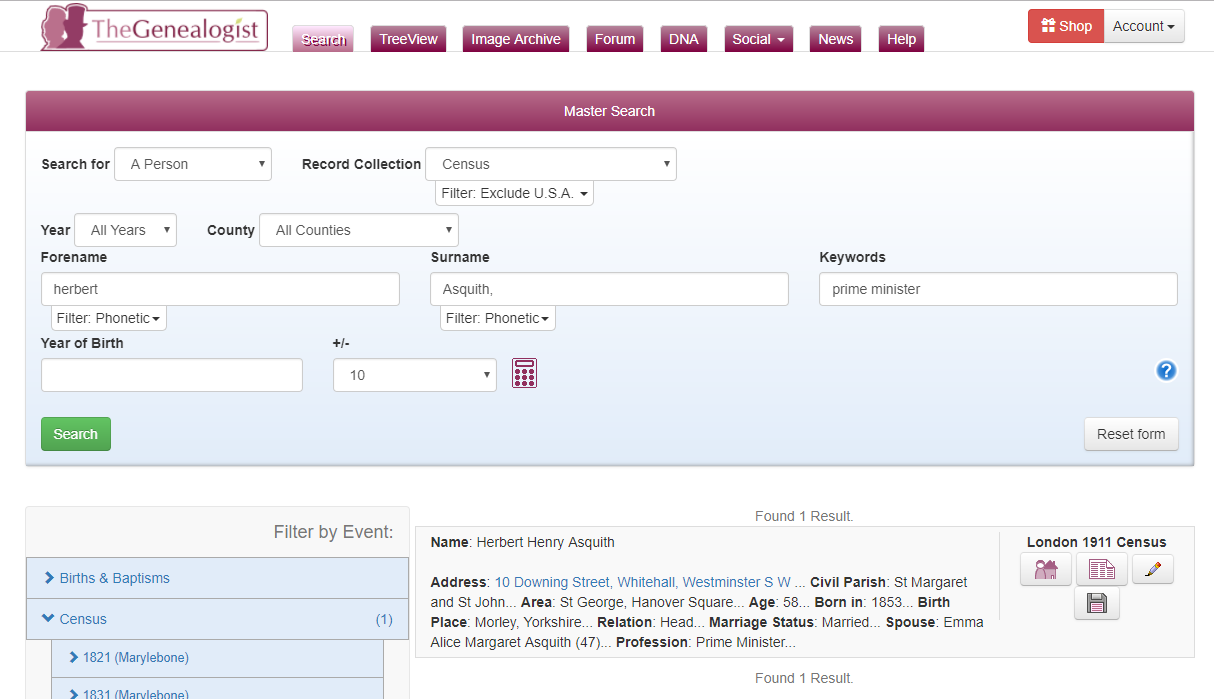Save the record using the floppy disk icon
The width and height of the screenshot is (1214, 699).
pyautogui.click(x=1097, y=604)
